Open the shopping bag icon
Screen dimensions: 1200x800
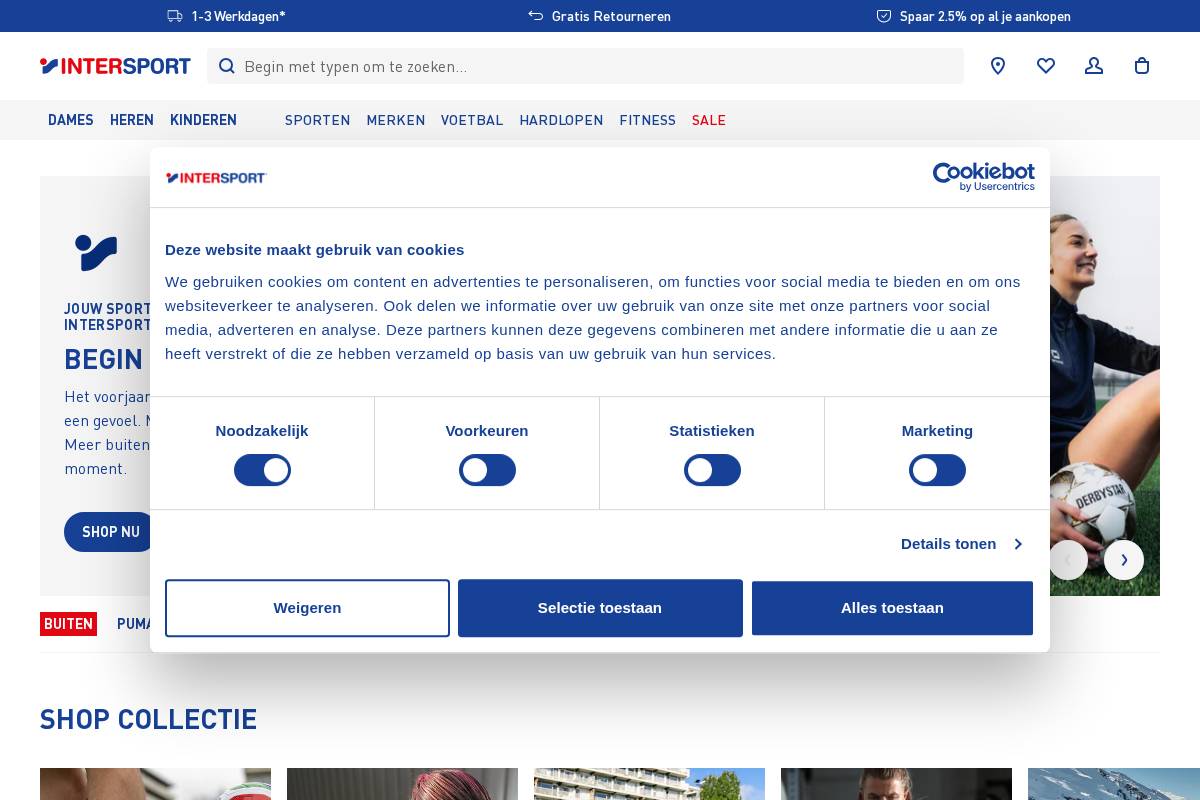click(1141, 66)
